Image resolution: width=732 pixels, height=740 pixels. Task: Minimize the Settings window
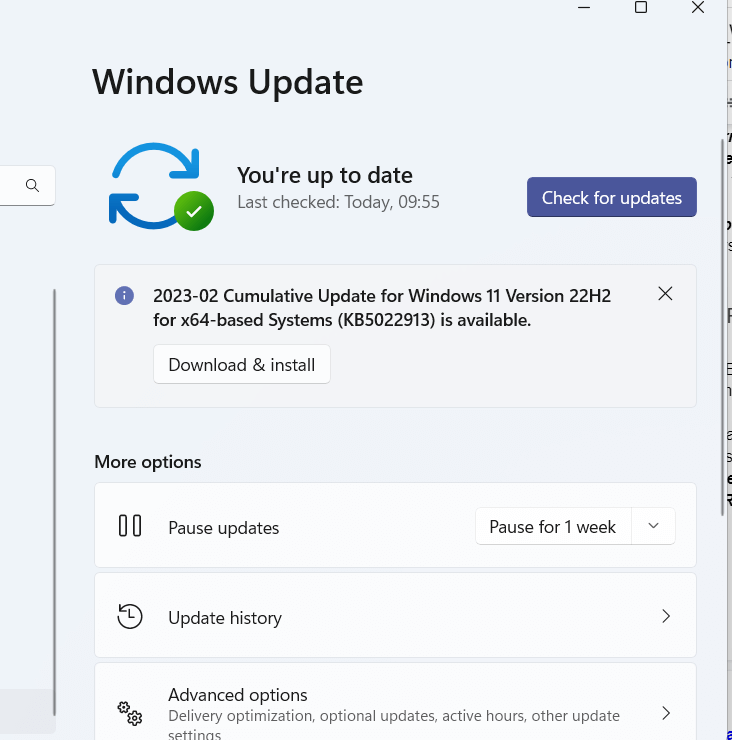click(x=584, y=8)
